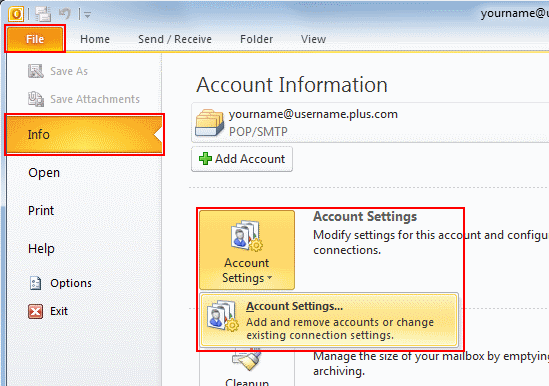Click the Cleanup Tools broom icon
549x386 pixels.
click(x=246, y=360)
